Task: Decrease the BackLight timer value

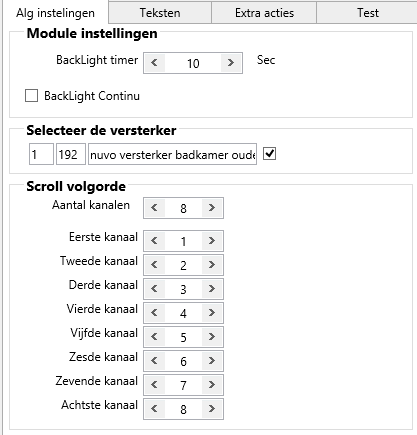Action: tap(154, 63)
